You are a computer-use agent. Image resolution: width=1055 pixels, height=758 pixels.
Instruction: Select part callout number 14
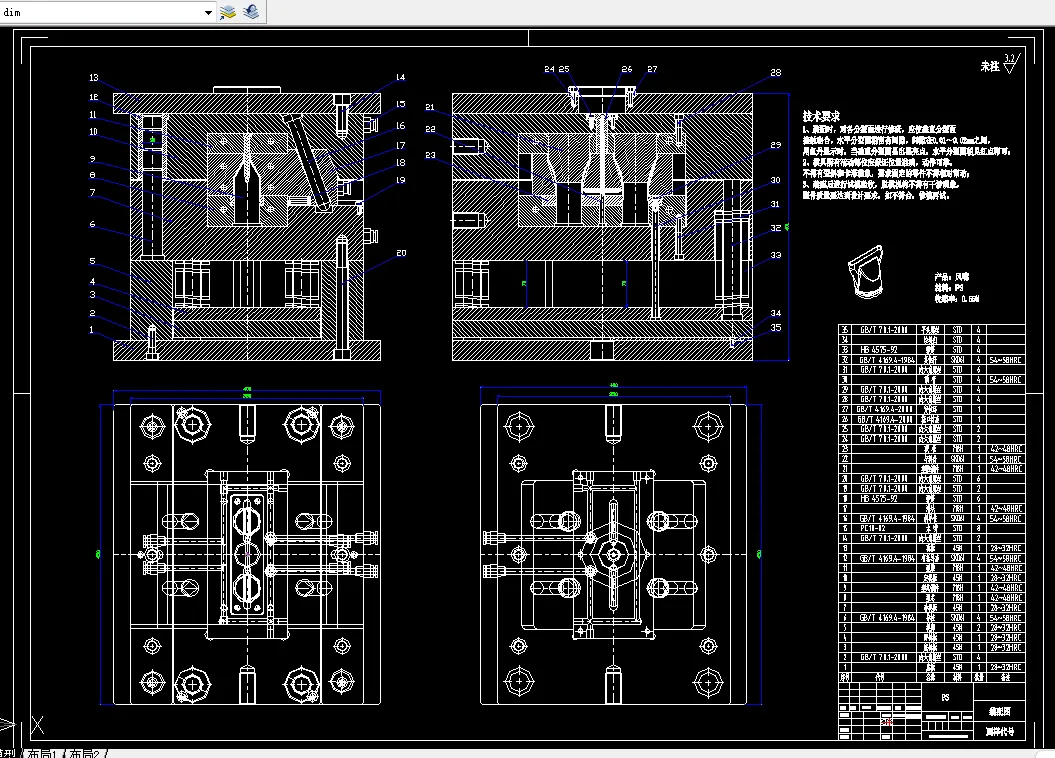[x=400, y=77]
